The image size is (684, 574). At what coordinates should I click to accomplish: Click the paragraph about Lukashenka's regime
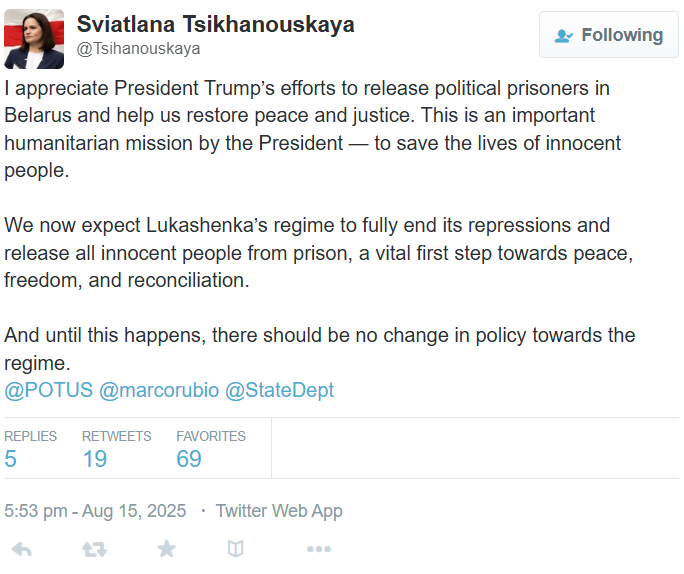click(319, 253)
